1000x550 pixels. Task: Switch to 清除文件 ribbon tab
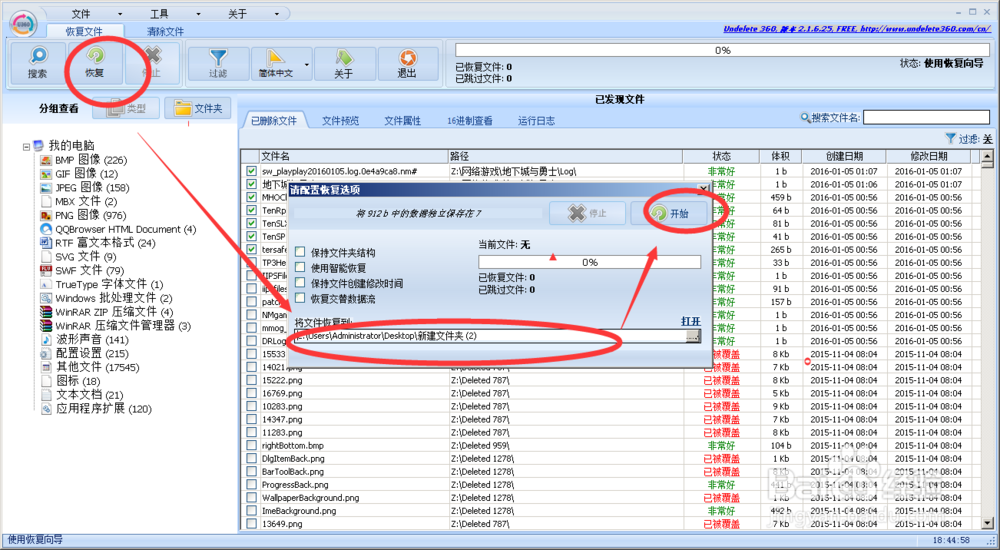click(165, 31)
